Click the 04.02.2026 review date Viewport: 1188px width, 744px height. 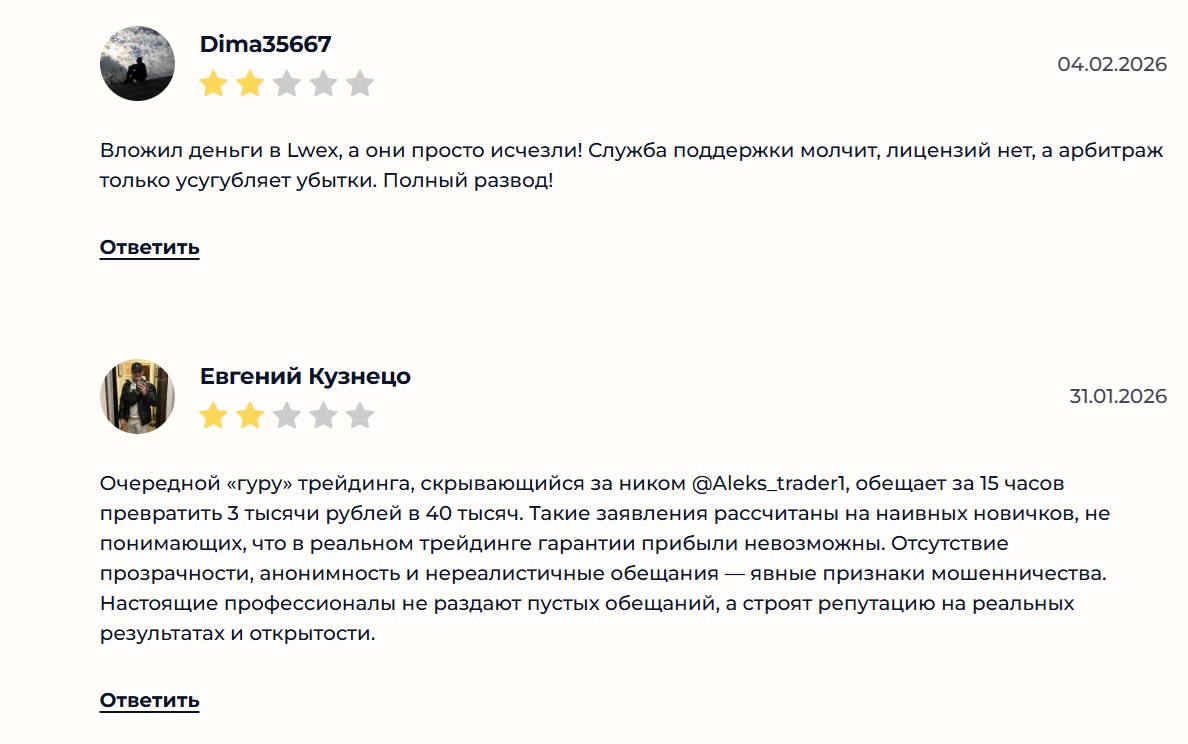click(x=1112, y=64)
